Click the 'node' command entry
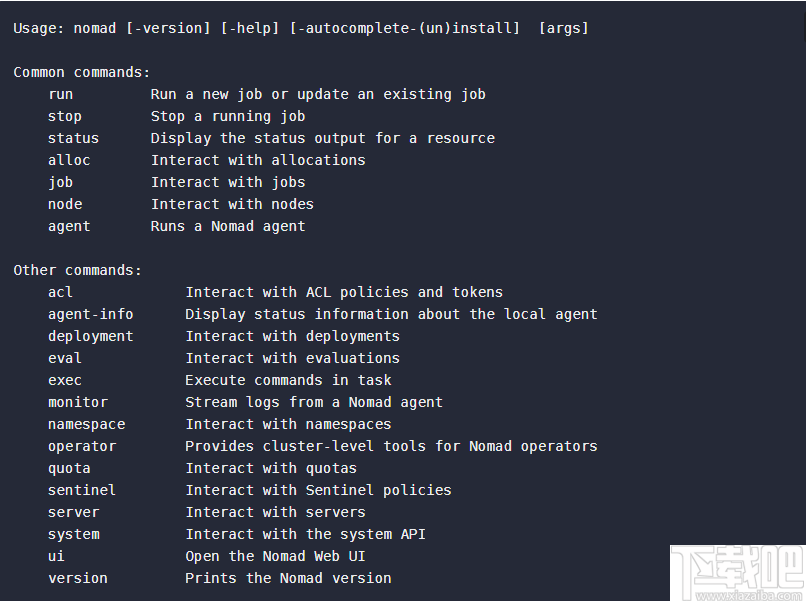 65,204
